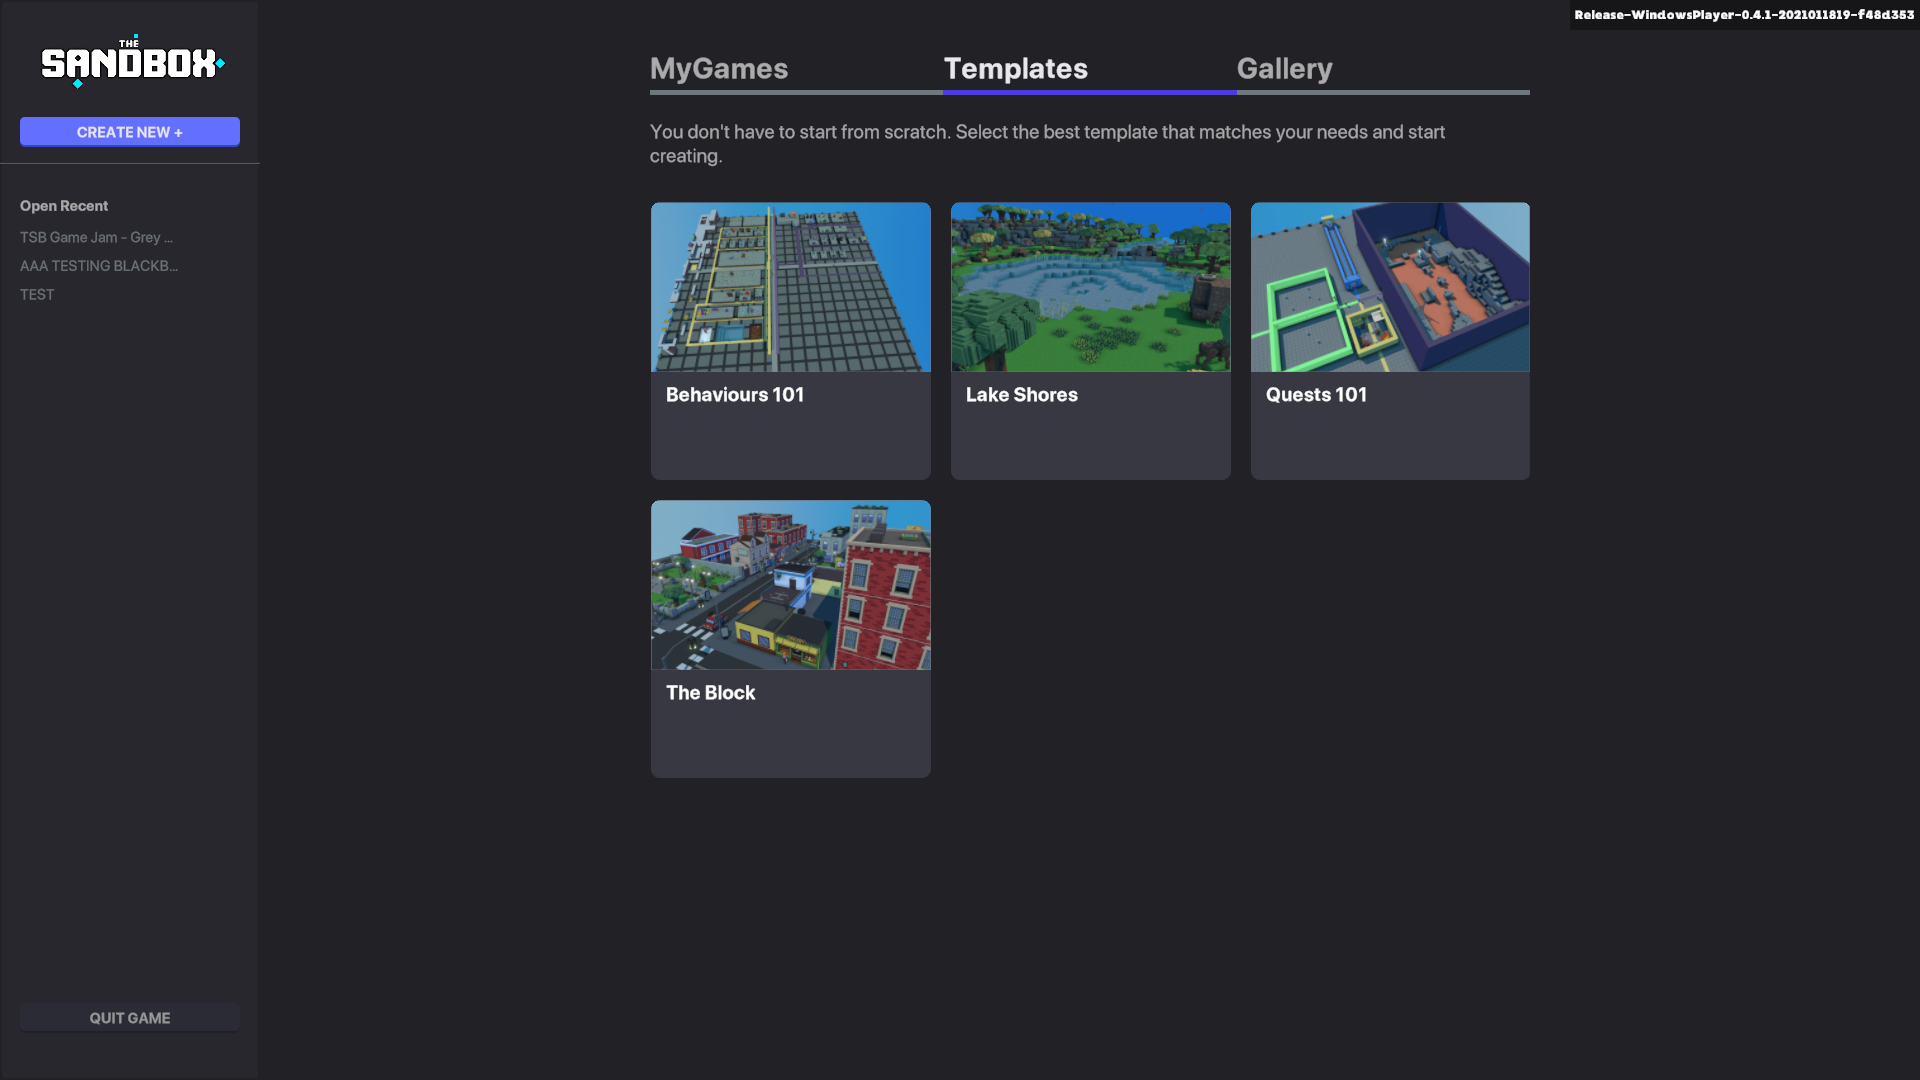Click the Quests 101 title text

pos(1316,395)
